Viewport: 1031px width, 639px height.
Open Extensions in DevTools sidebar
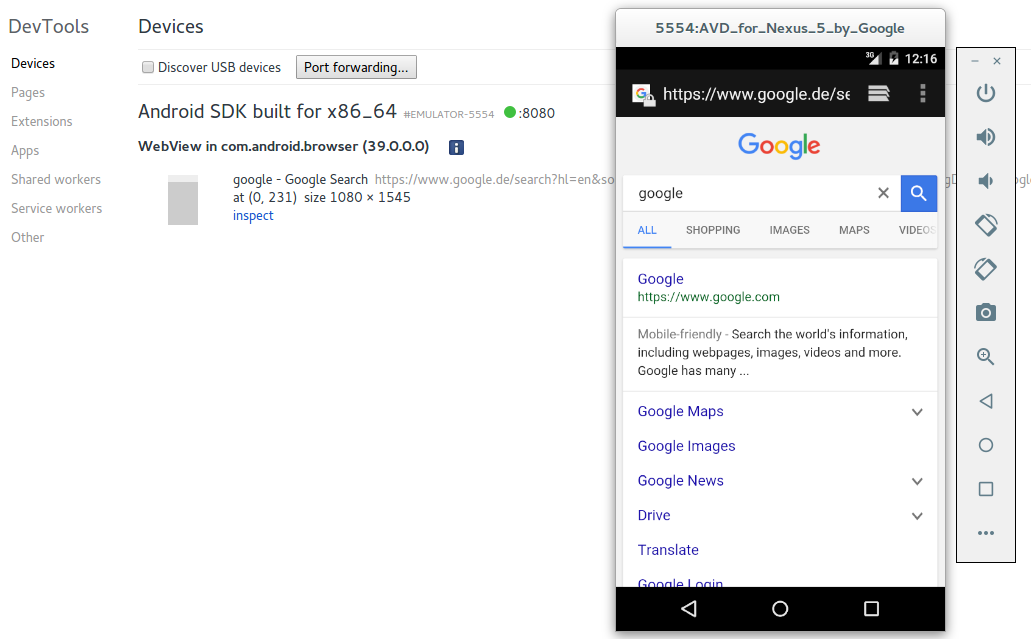41,122
